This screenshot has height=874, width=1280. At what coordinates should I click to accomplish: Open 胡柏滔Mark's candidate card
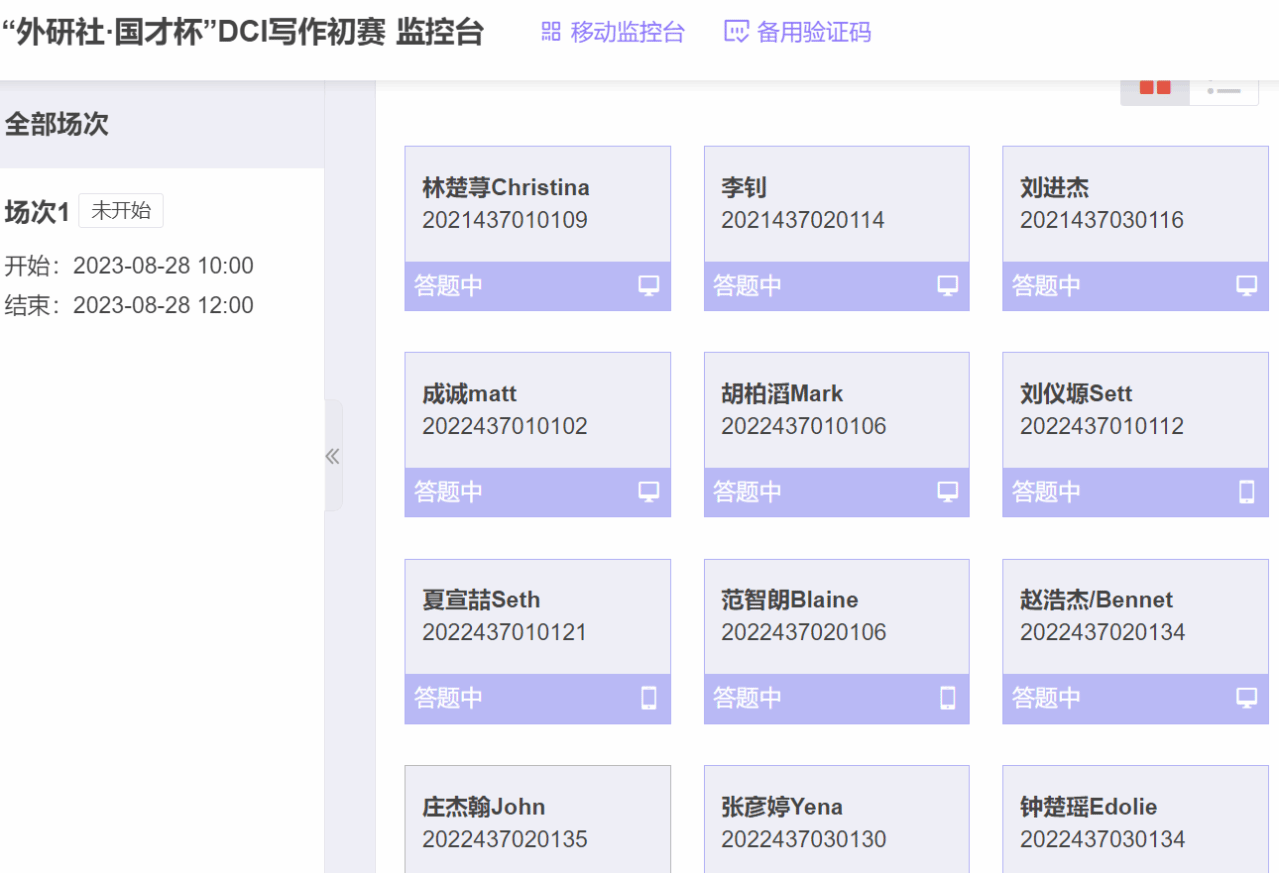click(x=836, y=410)
